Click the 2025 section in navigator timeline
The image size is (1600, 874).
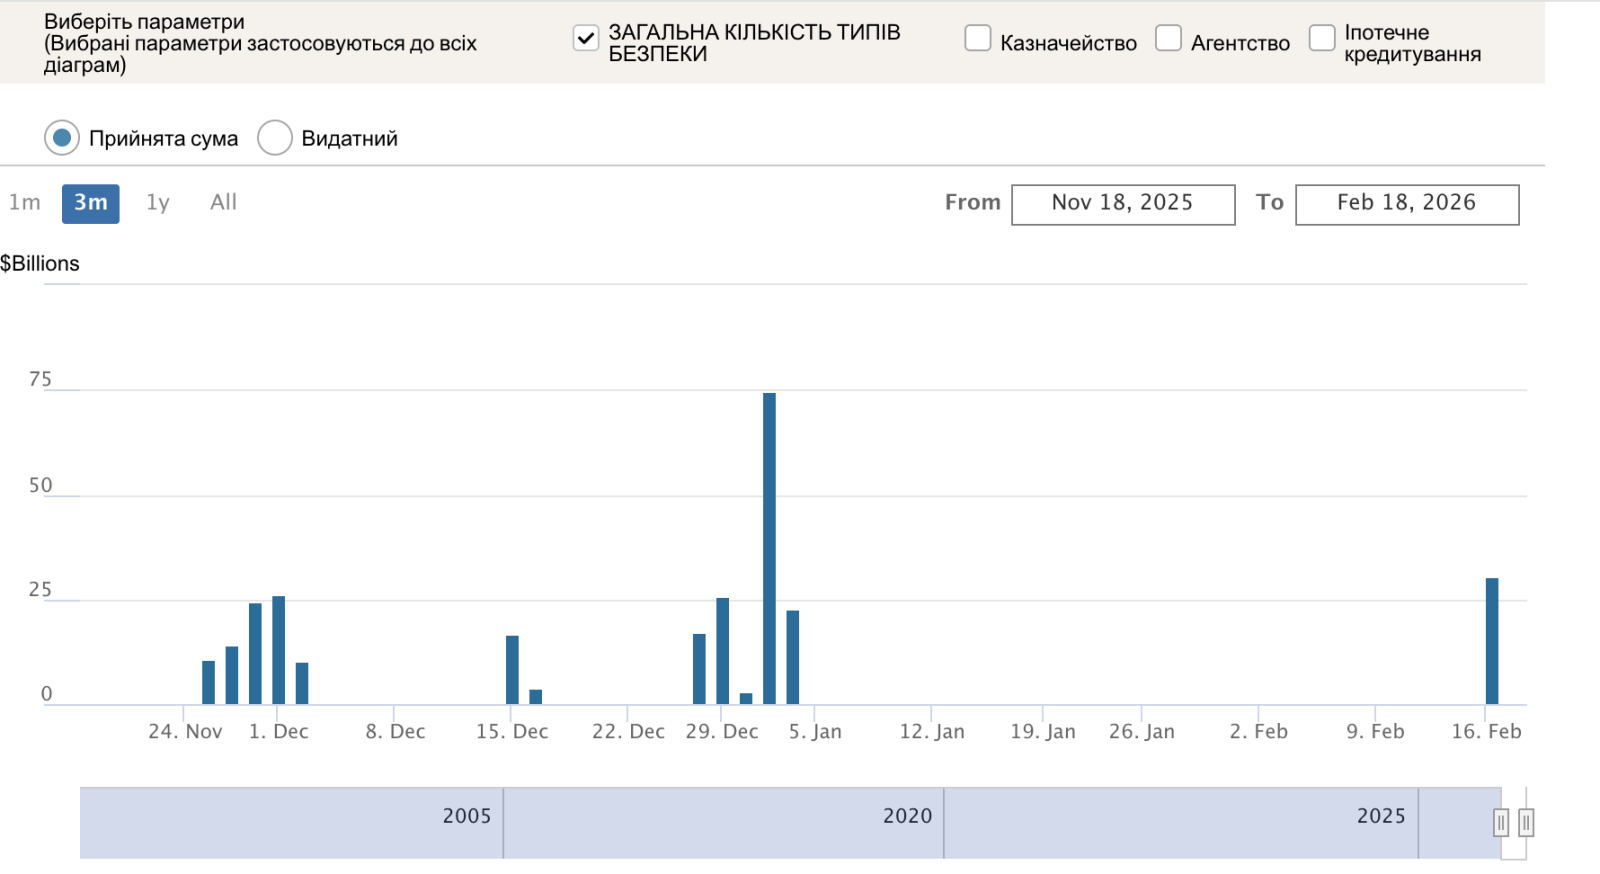coord(1180,822)
